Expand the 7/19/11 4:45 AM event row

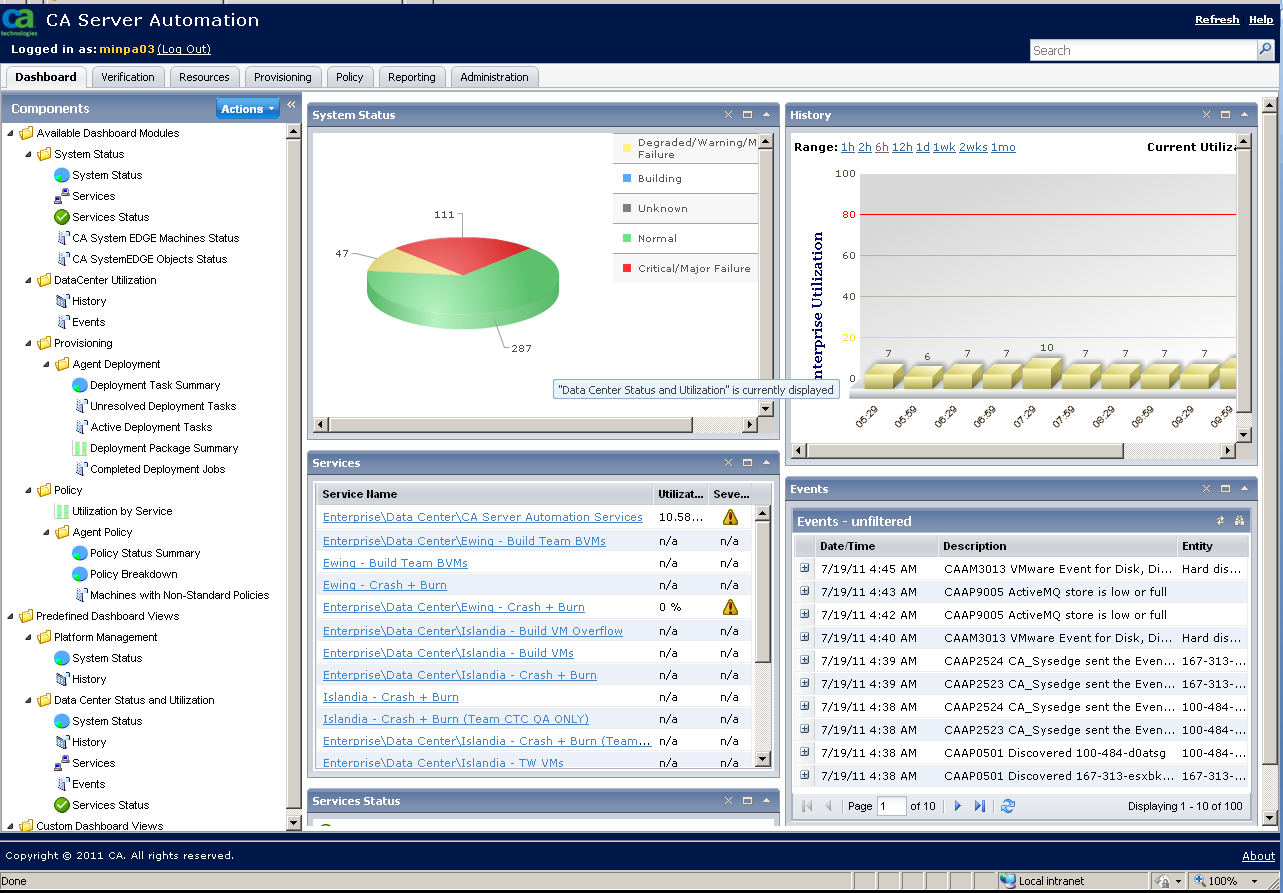click(804, 568)
